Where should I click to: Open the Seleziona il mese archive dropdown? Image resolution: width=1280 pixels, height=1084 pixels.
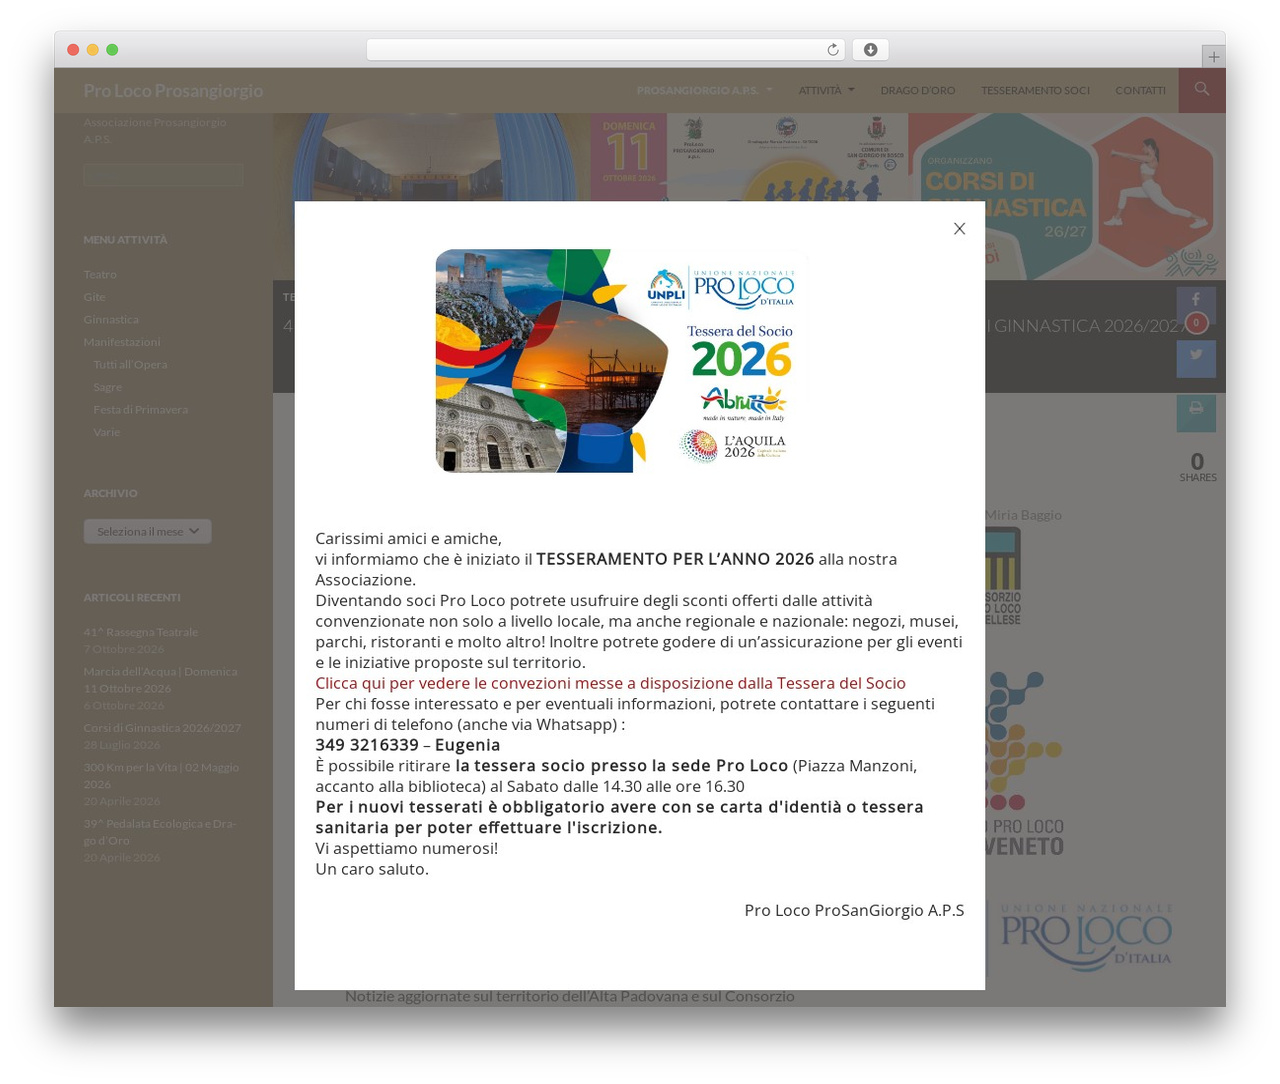coord(147,531)
